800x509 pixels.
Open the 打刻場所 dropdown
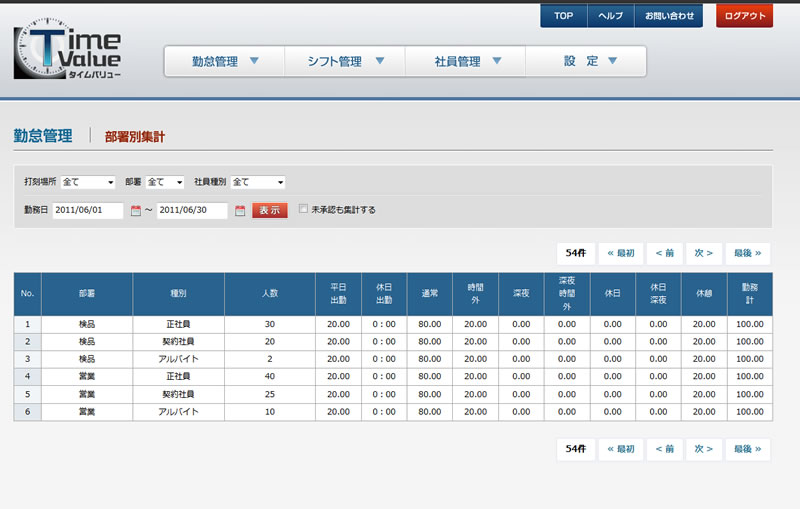coord(88,182)
